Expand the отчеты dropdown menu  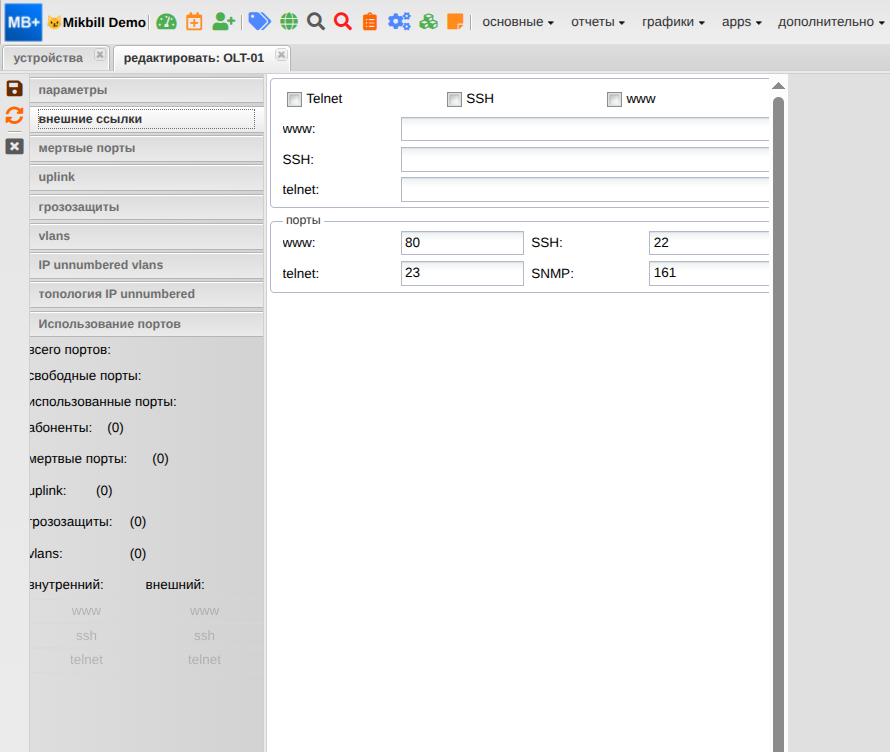point(598,21)
